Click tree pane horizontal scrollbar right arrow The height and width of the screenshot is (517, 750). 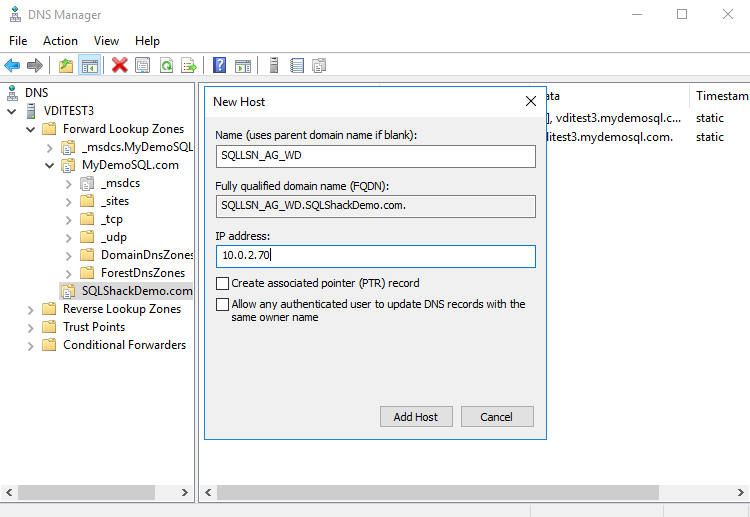coord(185,492)
